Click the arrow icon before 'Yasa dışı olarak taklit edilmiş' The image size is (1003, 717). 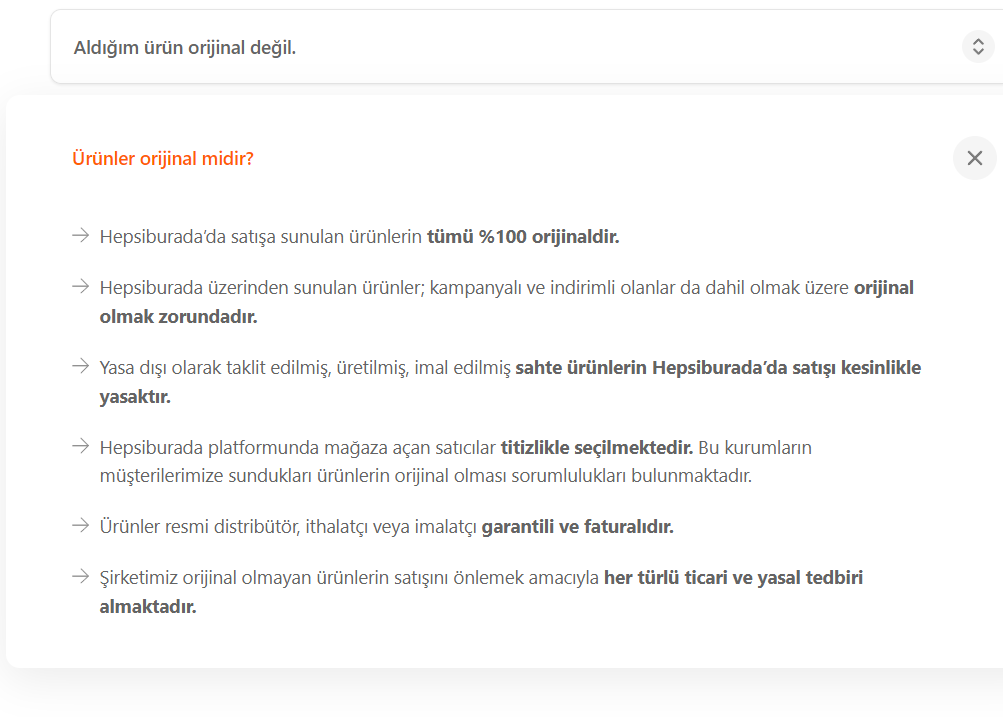click(x=81, y=366)
